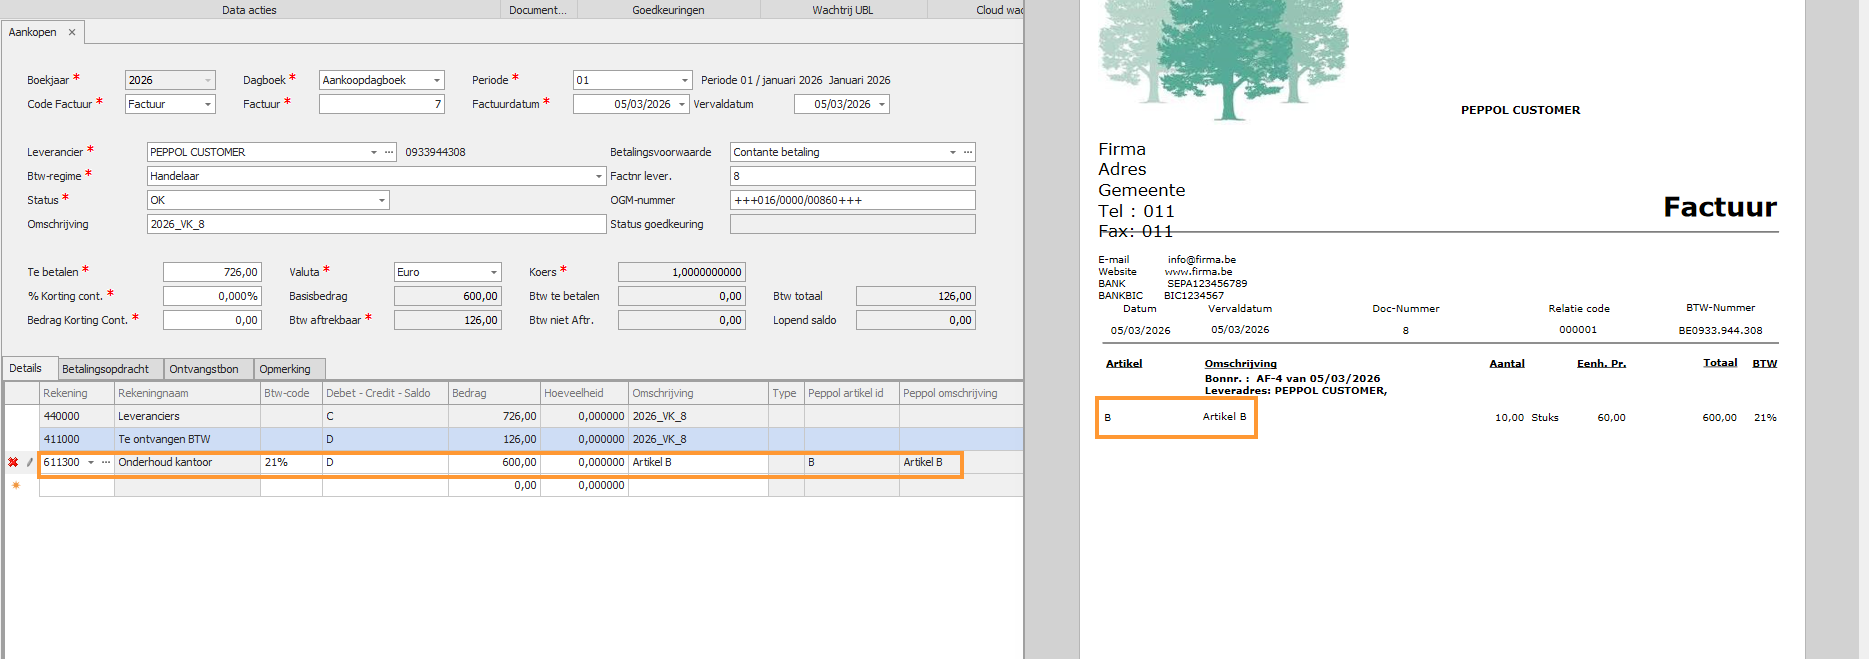The image size is (1869, 659).
Task: Click the tree logo on the invoice preview
Action: [1222, 55]
